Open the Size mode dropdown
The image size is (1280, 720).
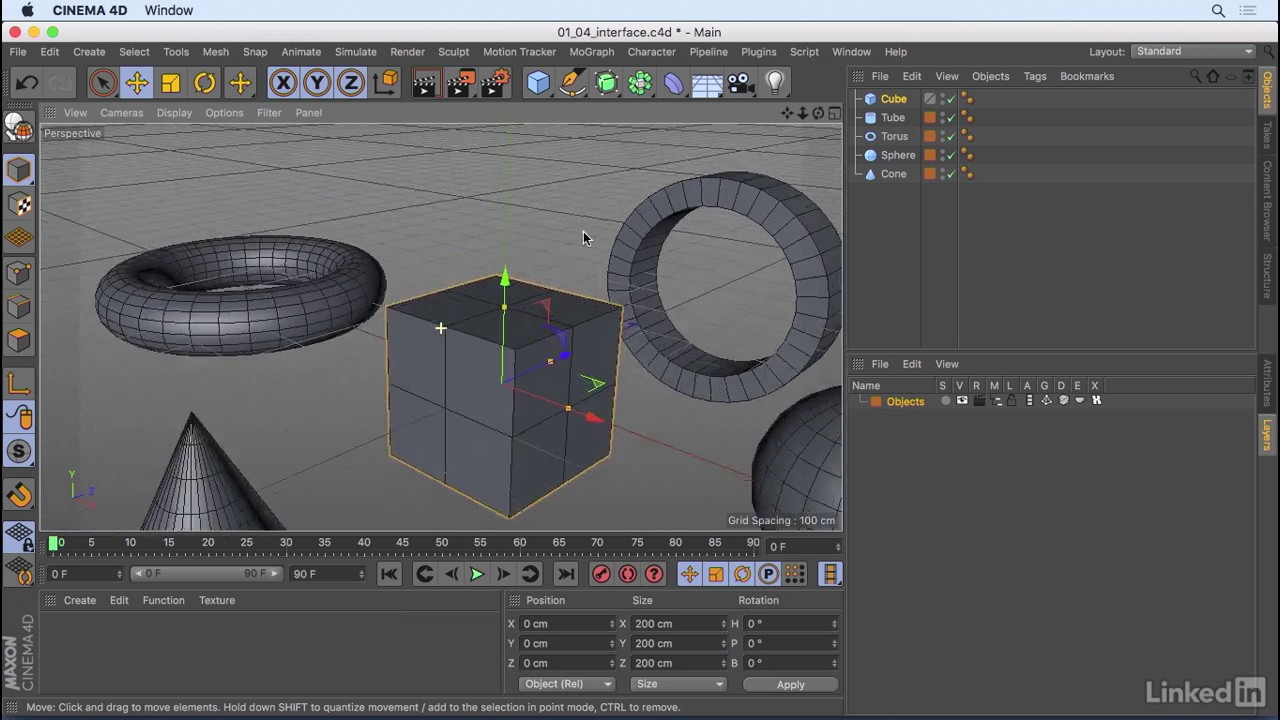coord(679,684)
